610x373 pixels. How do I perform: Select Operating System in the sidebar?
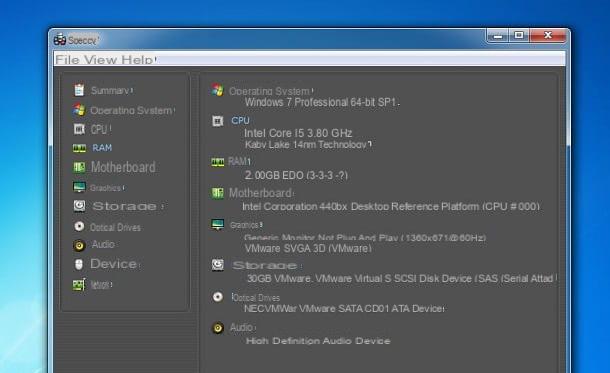tap(131, 110)
